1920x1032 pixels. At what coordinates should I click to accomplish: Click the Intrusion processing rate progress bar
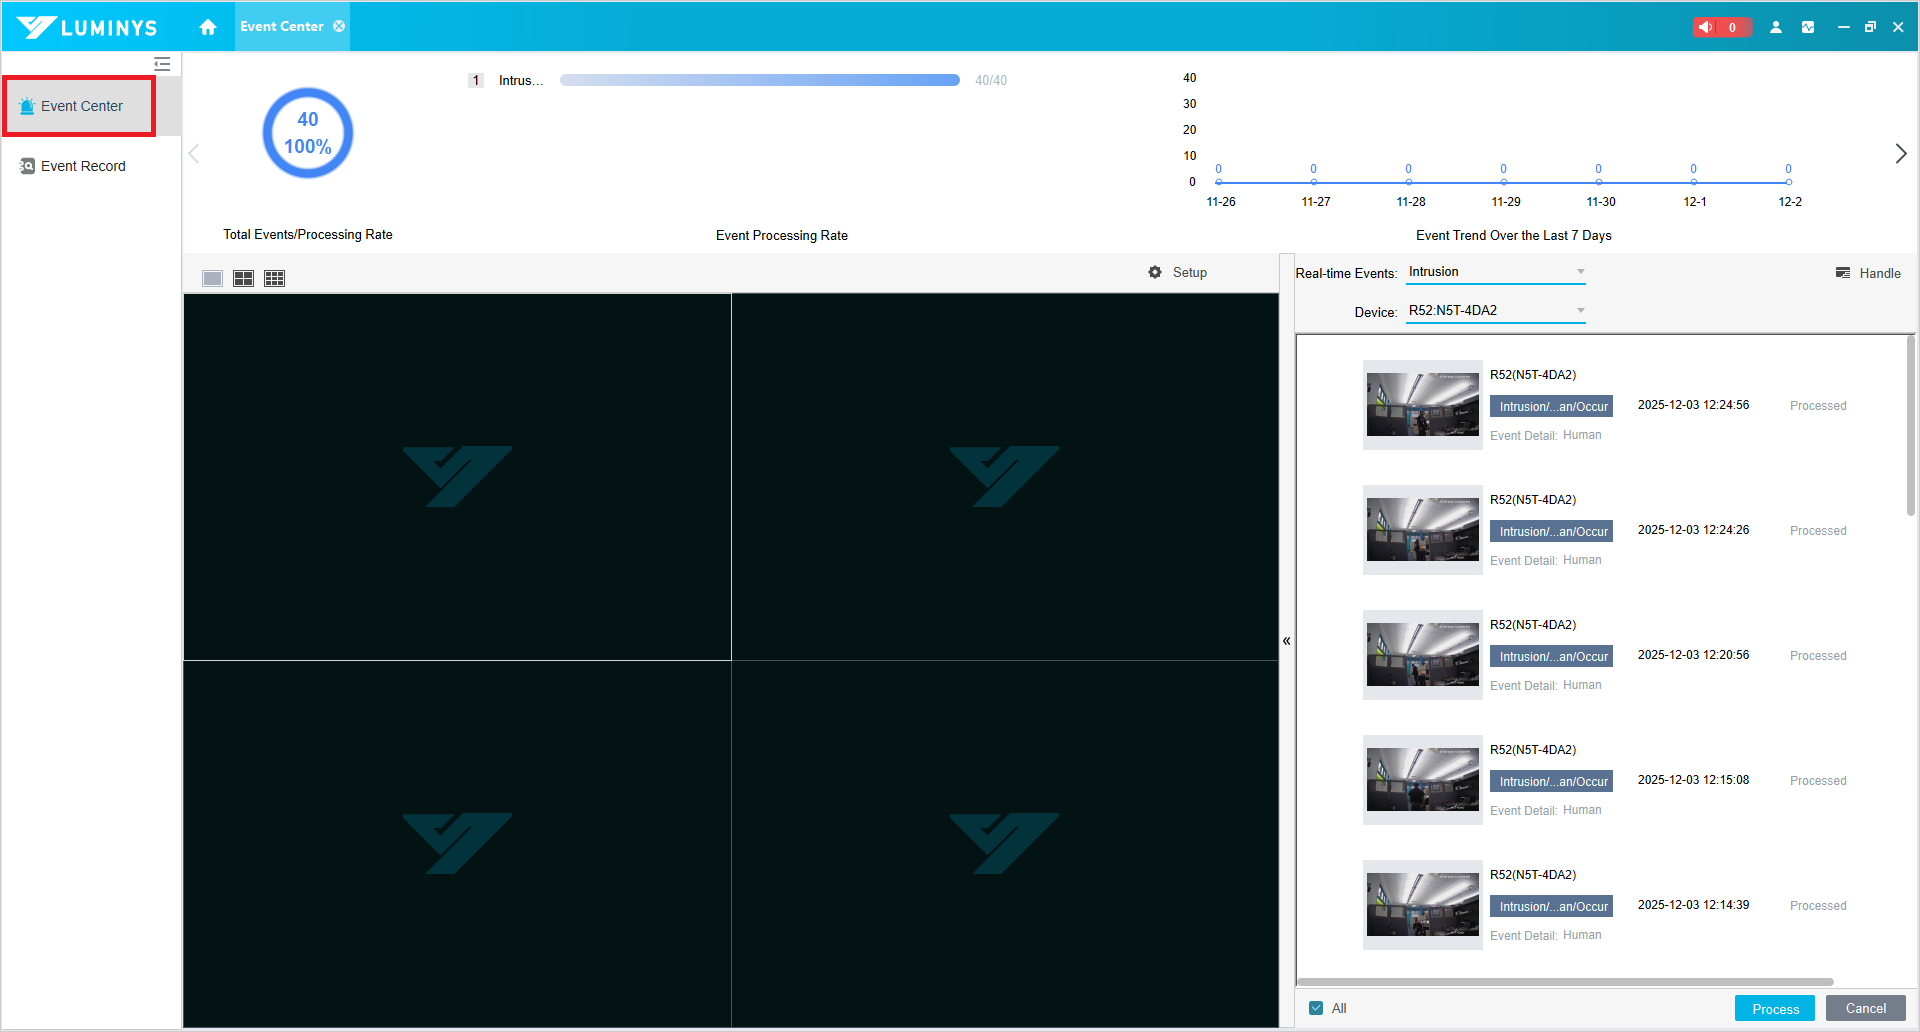point(759,80)
